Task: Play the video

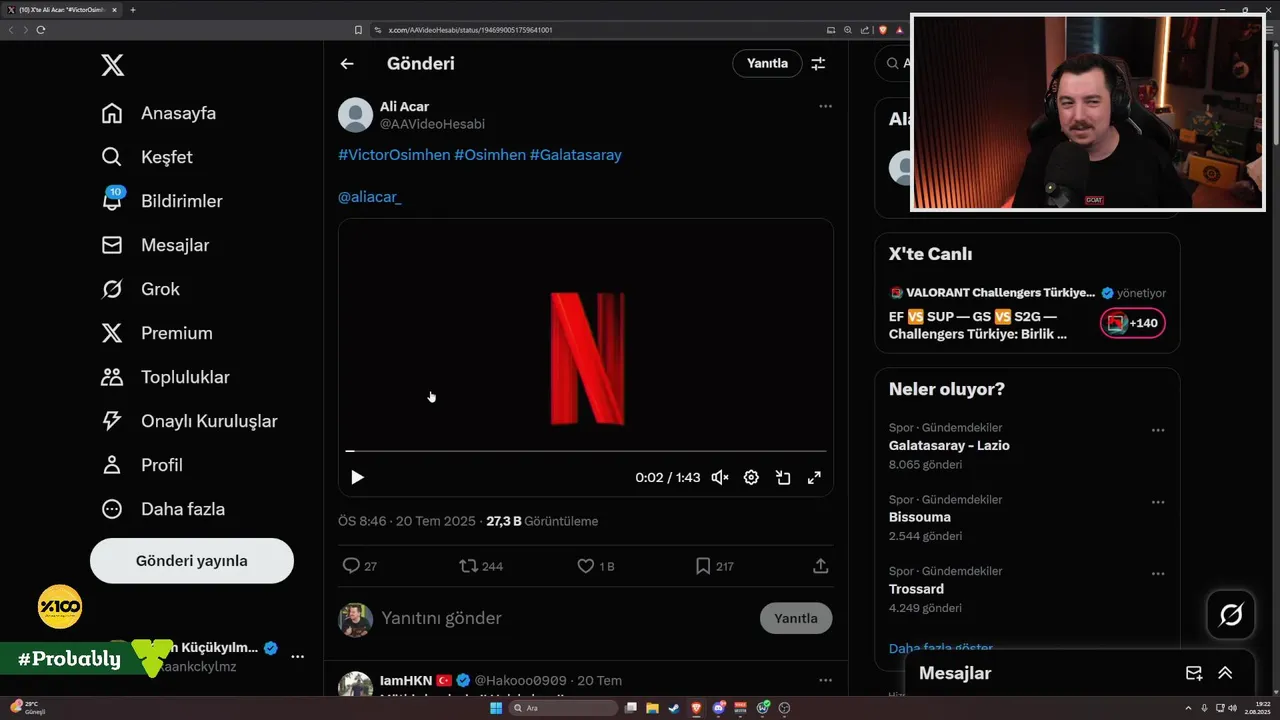Action: click(357, 478)
